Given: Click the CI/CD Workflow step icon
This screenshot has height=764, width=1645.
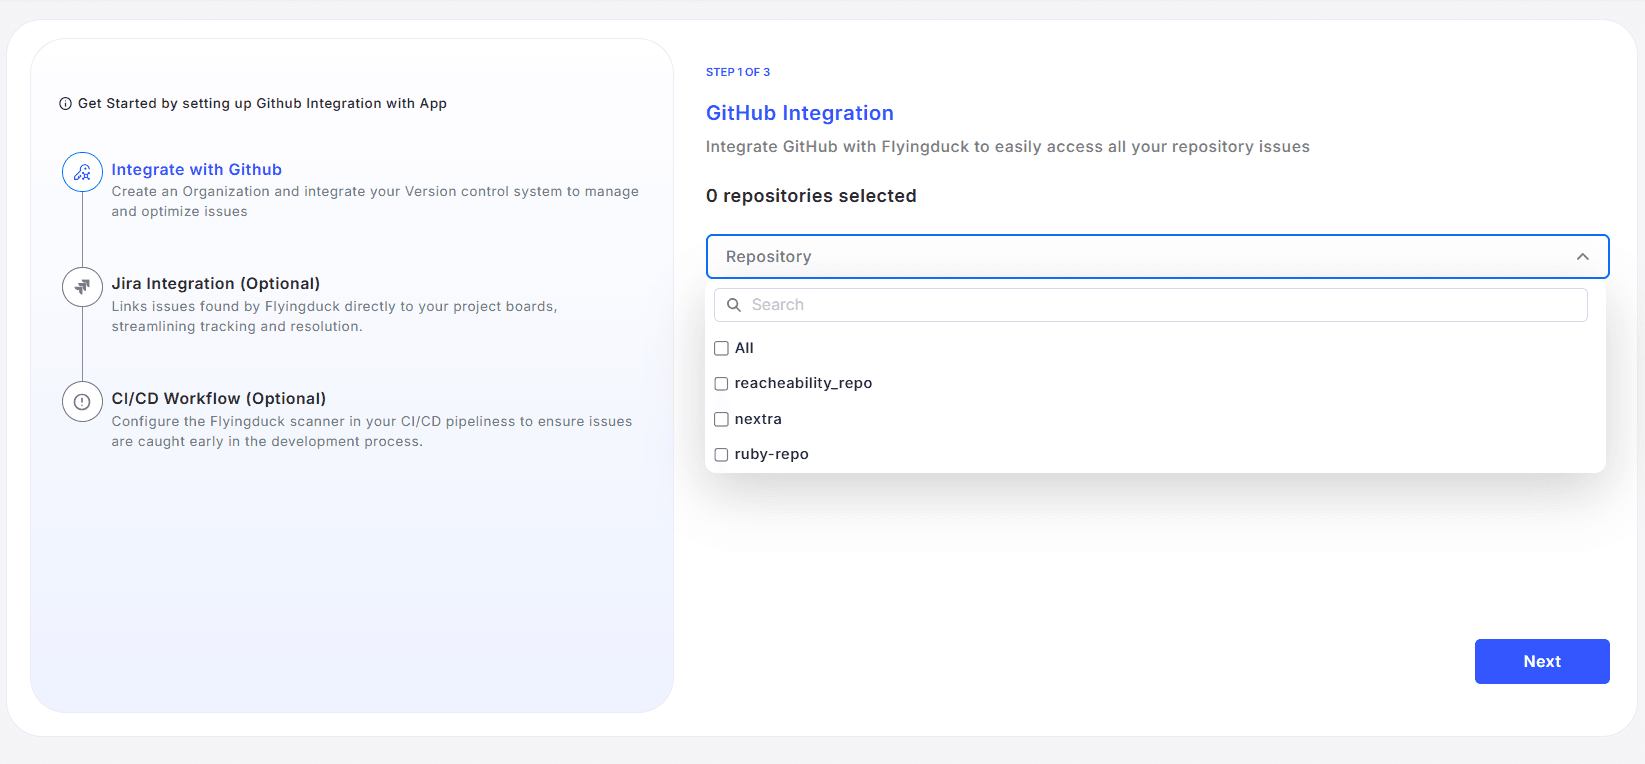Looking at the screenshot, I should [x=82, y=402].
